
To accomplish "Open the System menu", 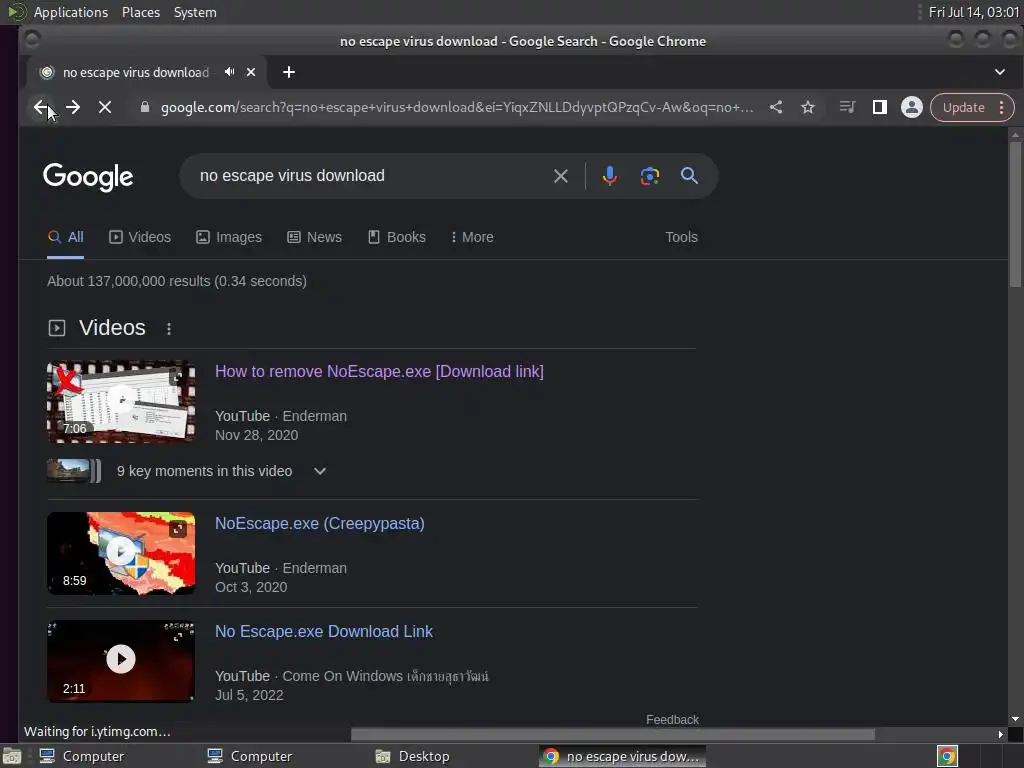I will 195,12.
